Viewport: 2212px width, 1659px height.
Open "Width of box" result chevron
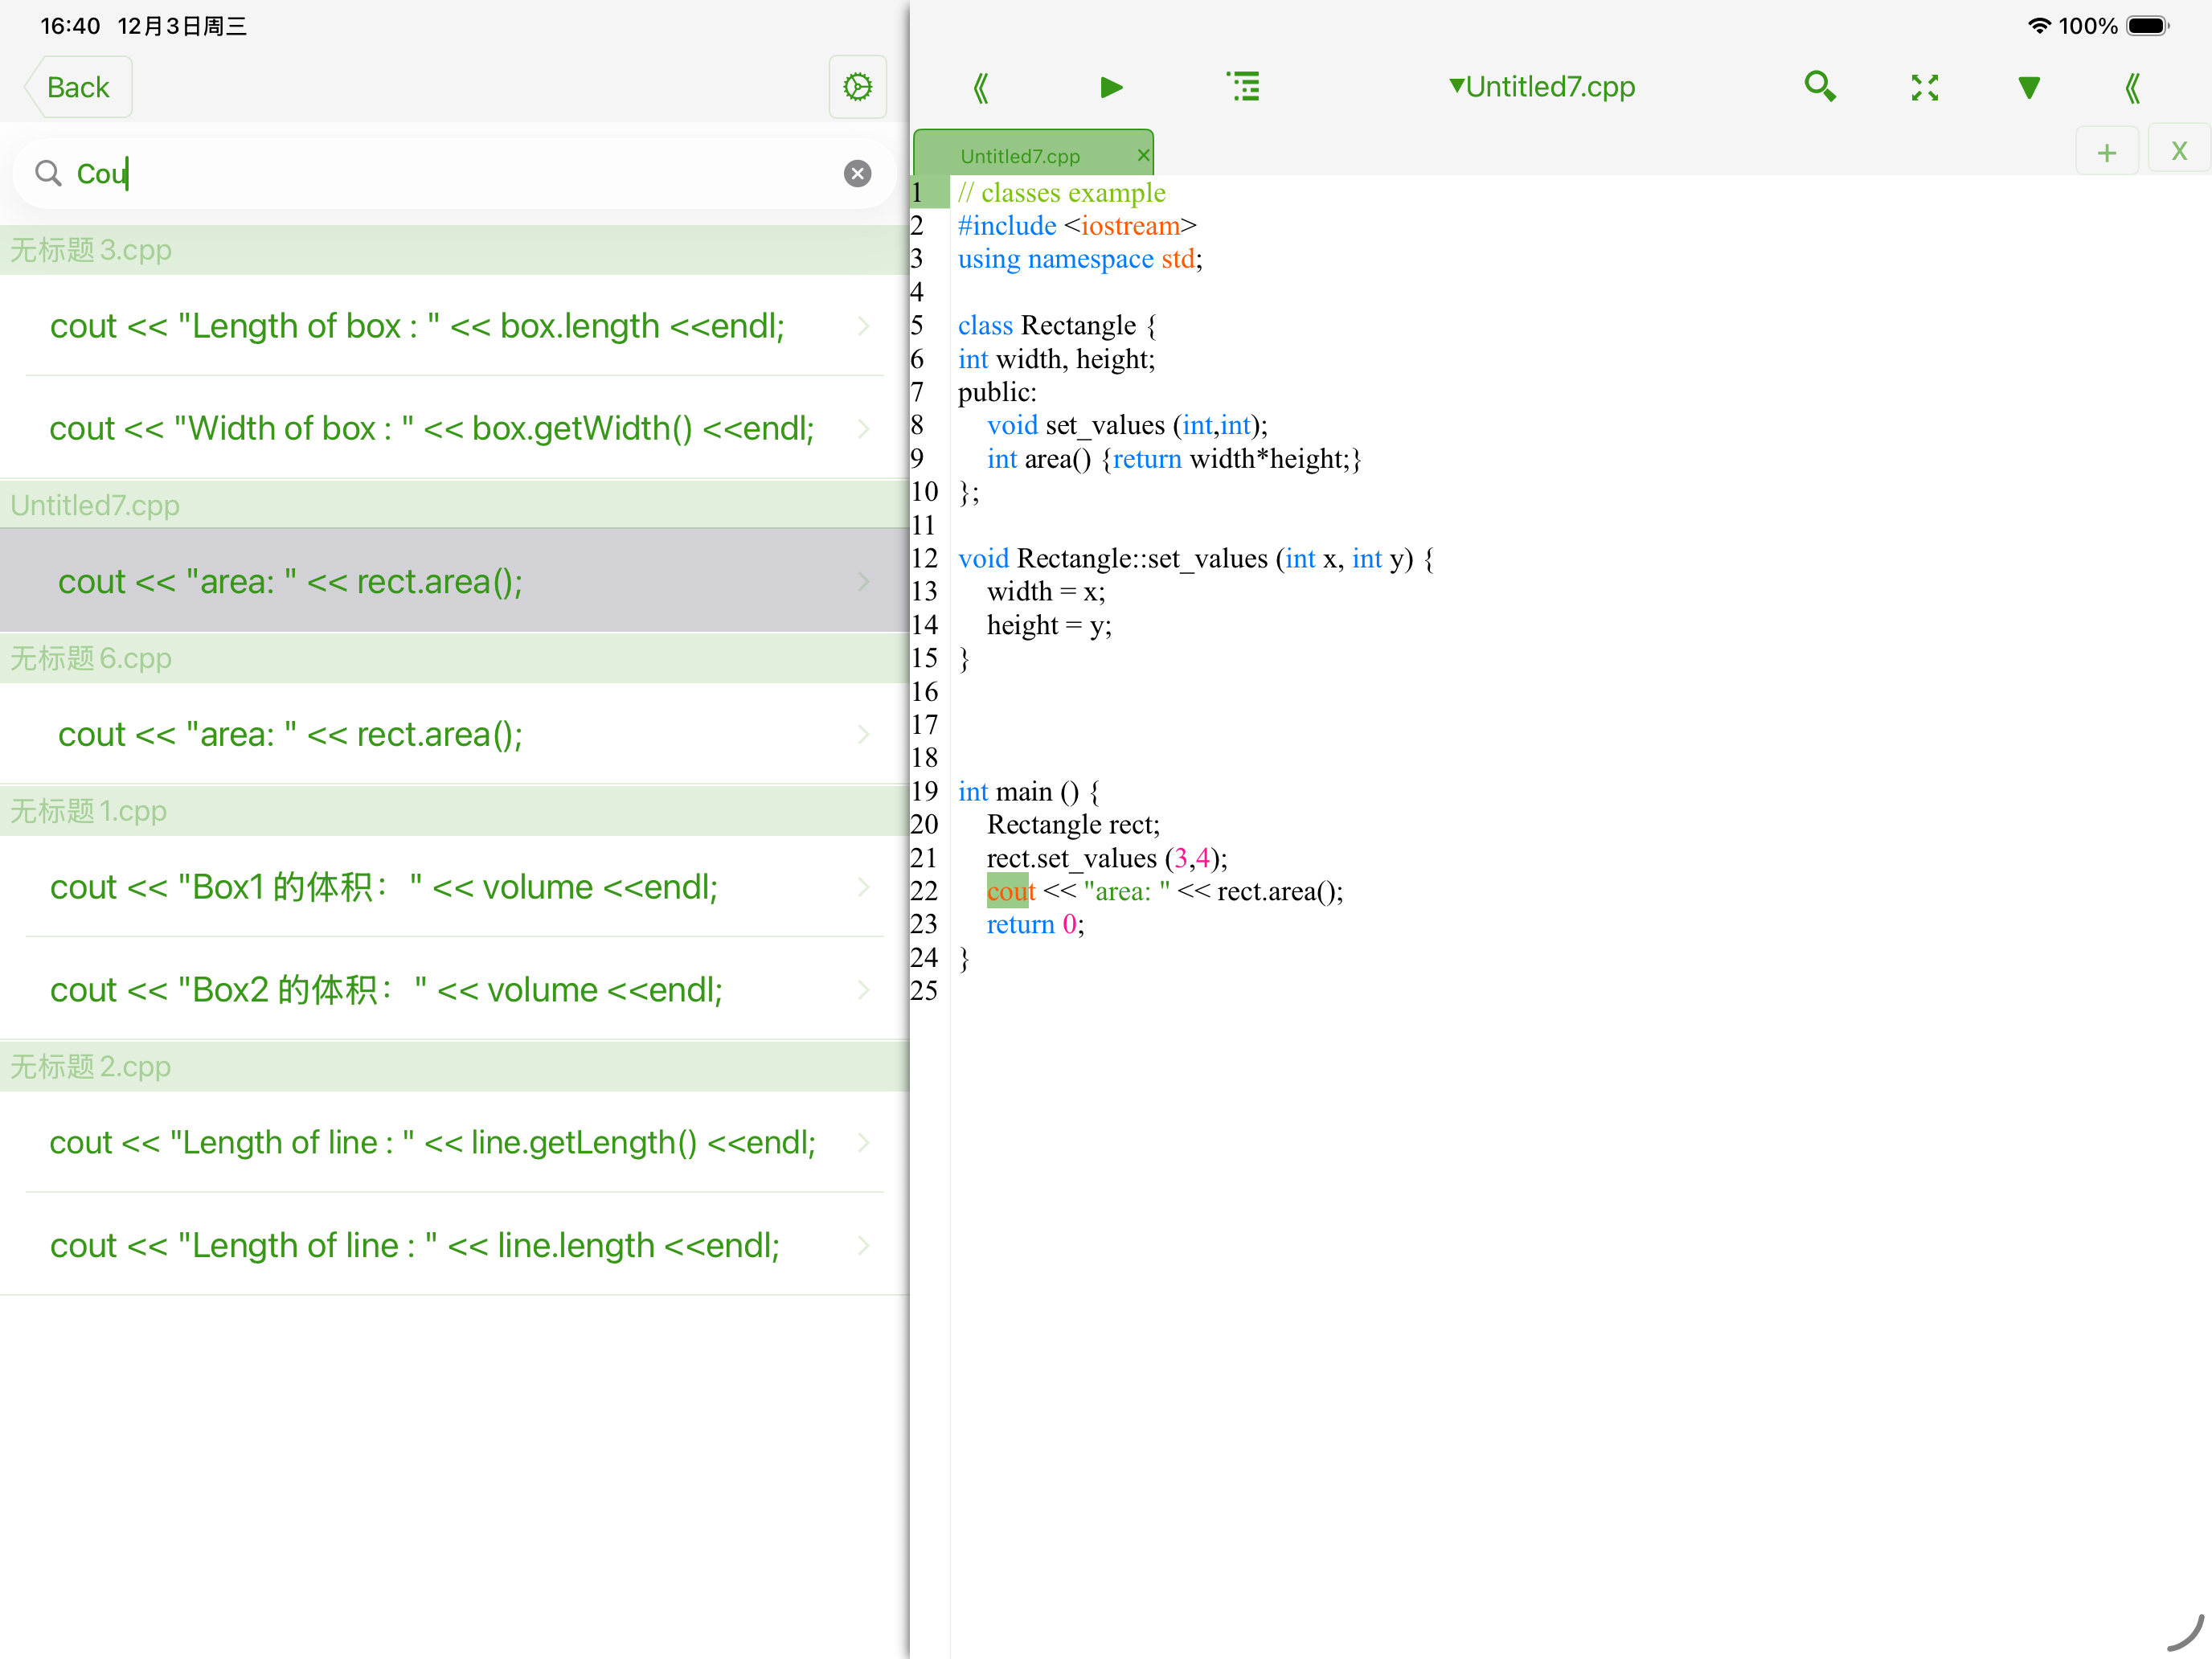pos(863,428)
